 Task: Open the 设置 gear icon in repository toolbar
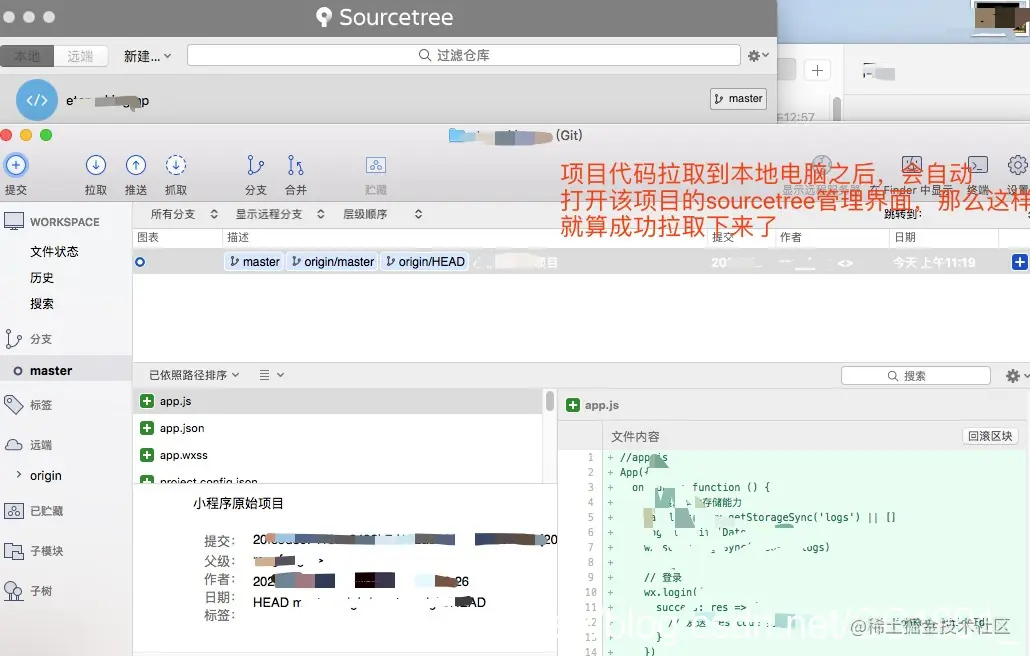coord(1018,164)
